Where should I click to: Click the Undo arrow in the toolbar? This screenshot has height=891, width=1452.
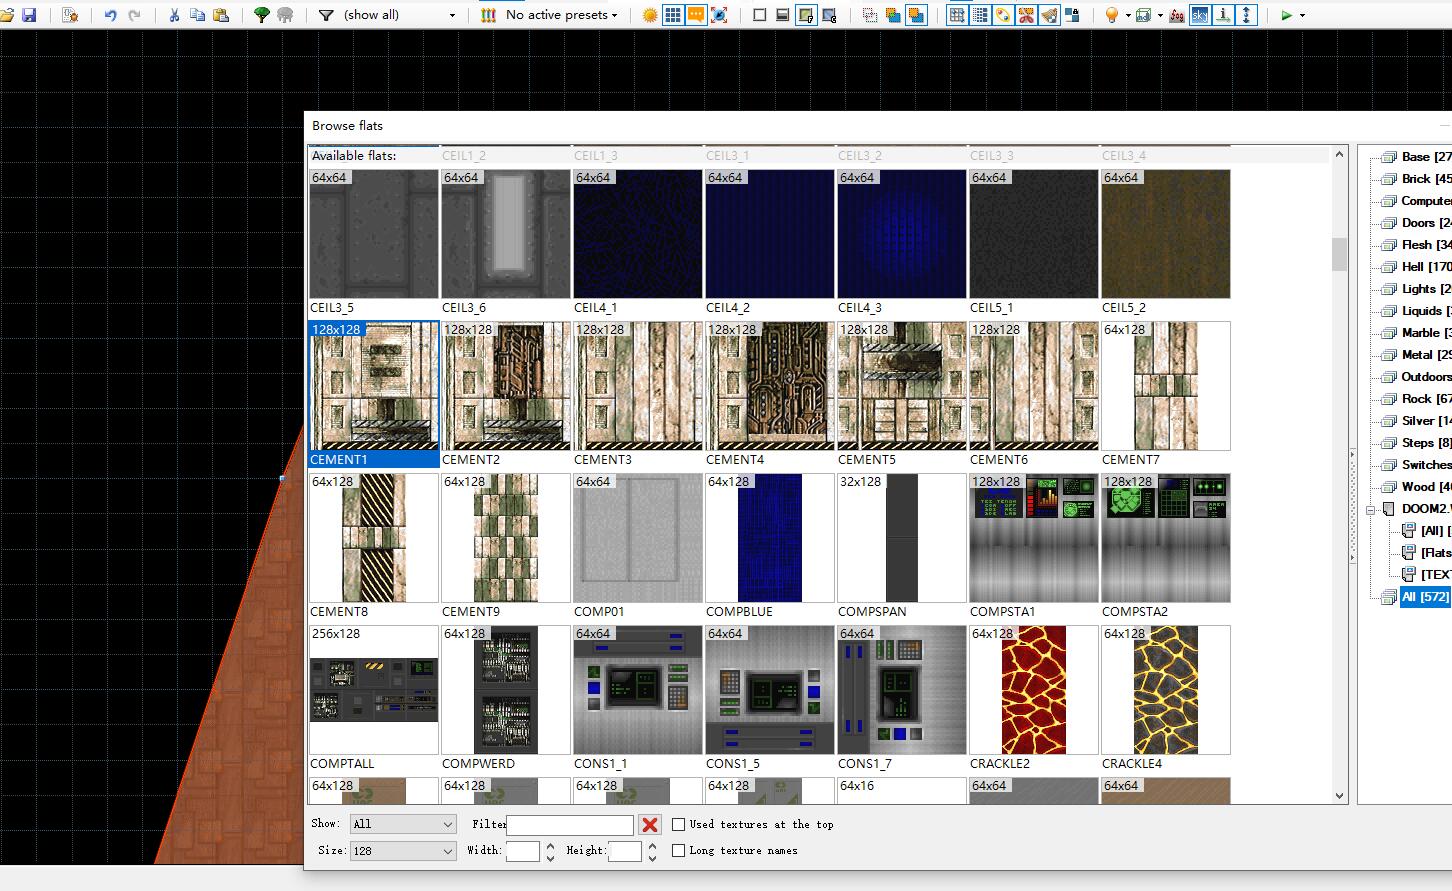pos(111,15)
